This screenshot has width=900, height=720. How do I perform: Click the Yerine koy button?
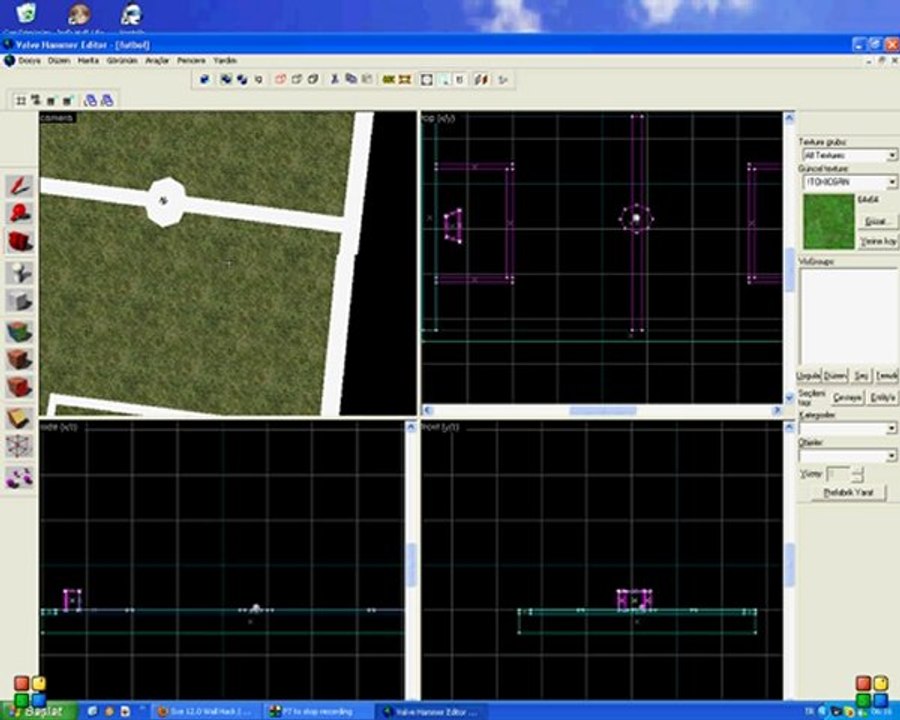[x=878, y=242]
